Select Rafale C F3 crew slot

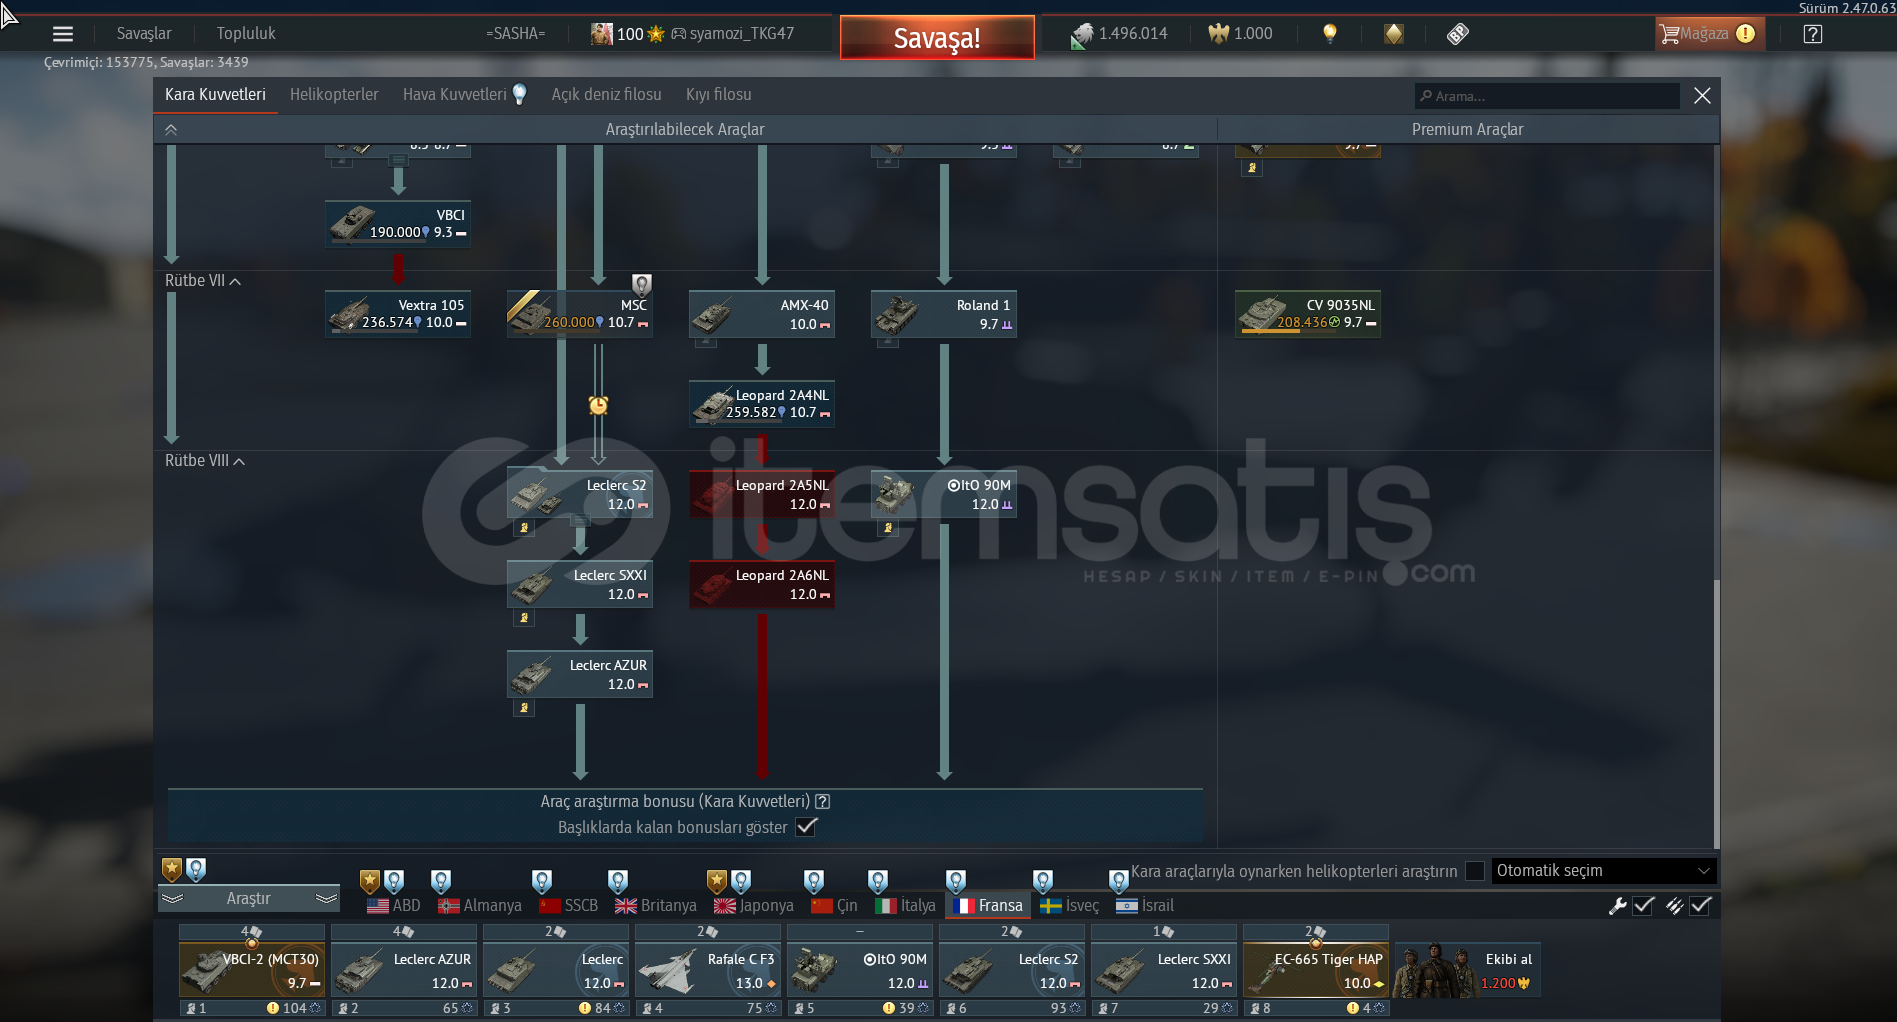point(708,970)
